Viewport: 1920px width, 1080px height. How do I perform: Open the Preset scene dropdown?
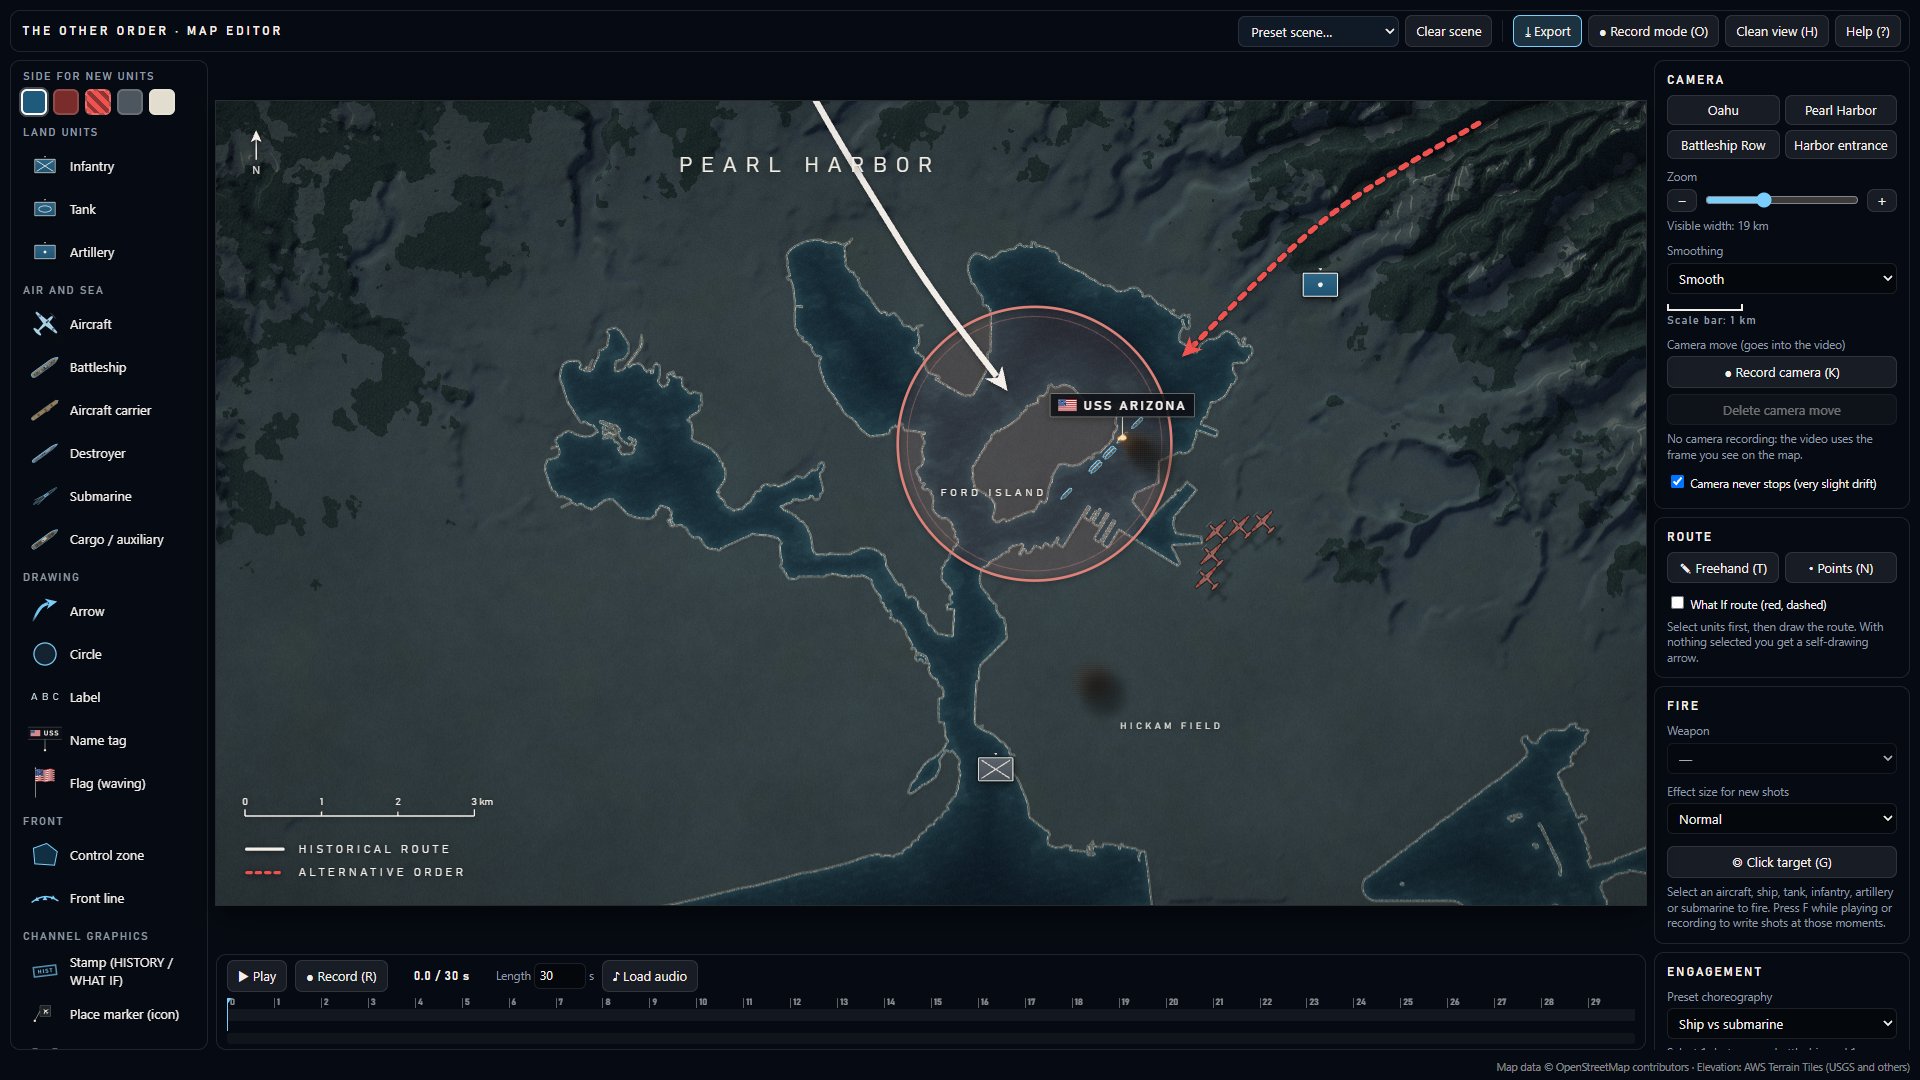coord(1318,32)
